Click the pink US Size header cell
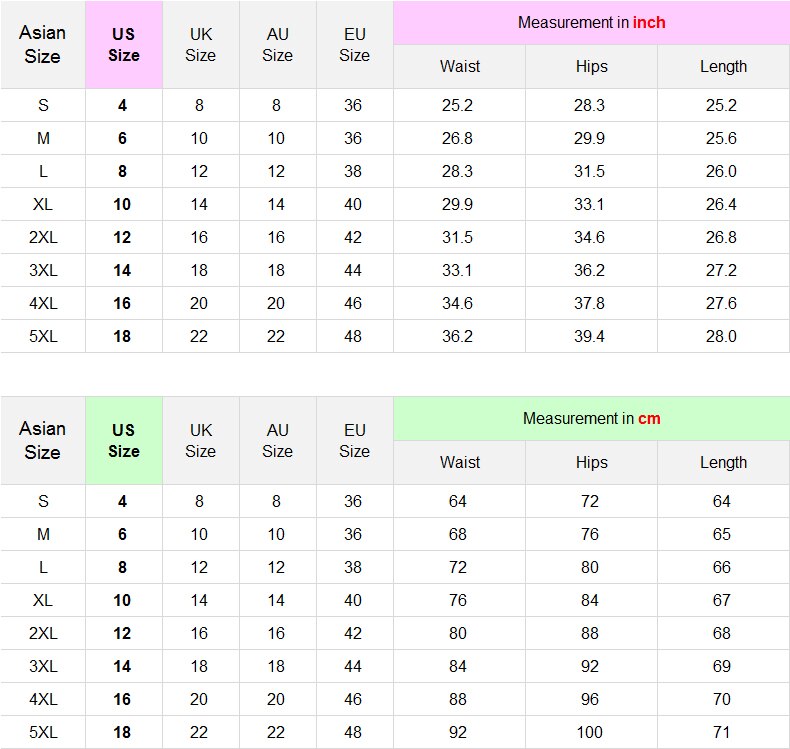Image resolution: width=790 pixels, height=749 pixels. 124,45
